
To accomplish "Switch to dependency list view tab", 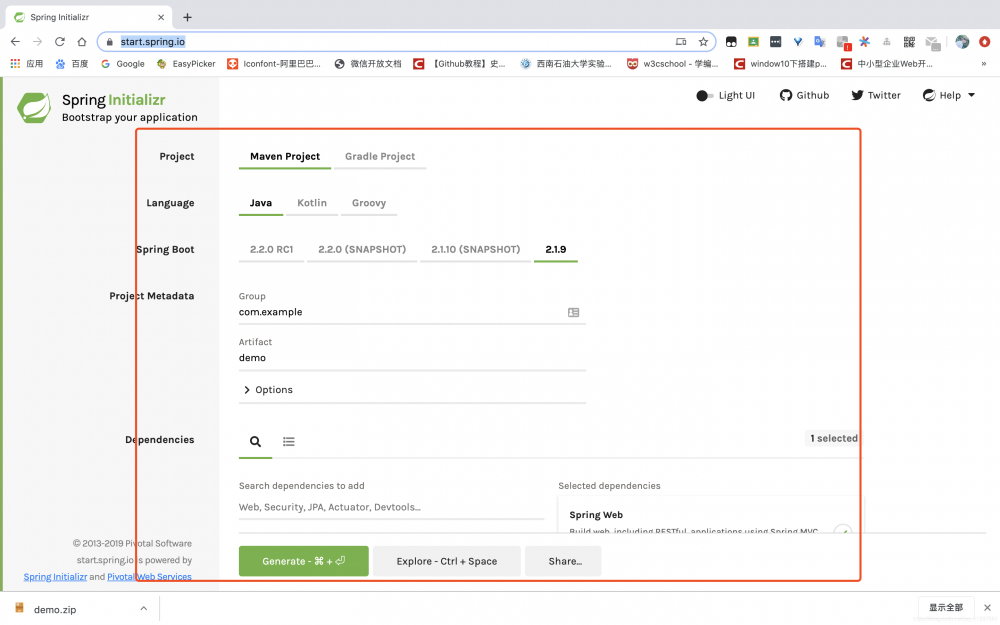I will click(x=289, y=442).
